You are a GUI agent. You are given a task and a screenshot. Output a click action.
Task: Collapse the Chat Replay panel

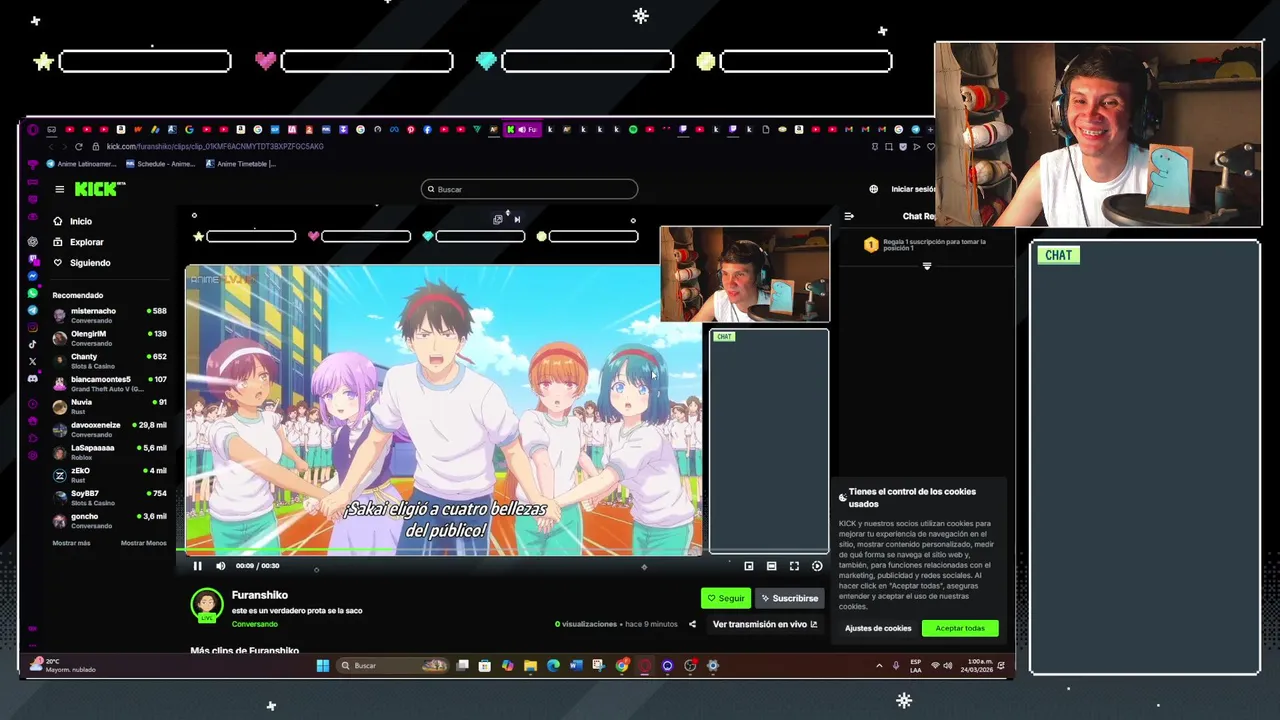point(849,216)
